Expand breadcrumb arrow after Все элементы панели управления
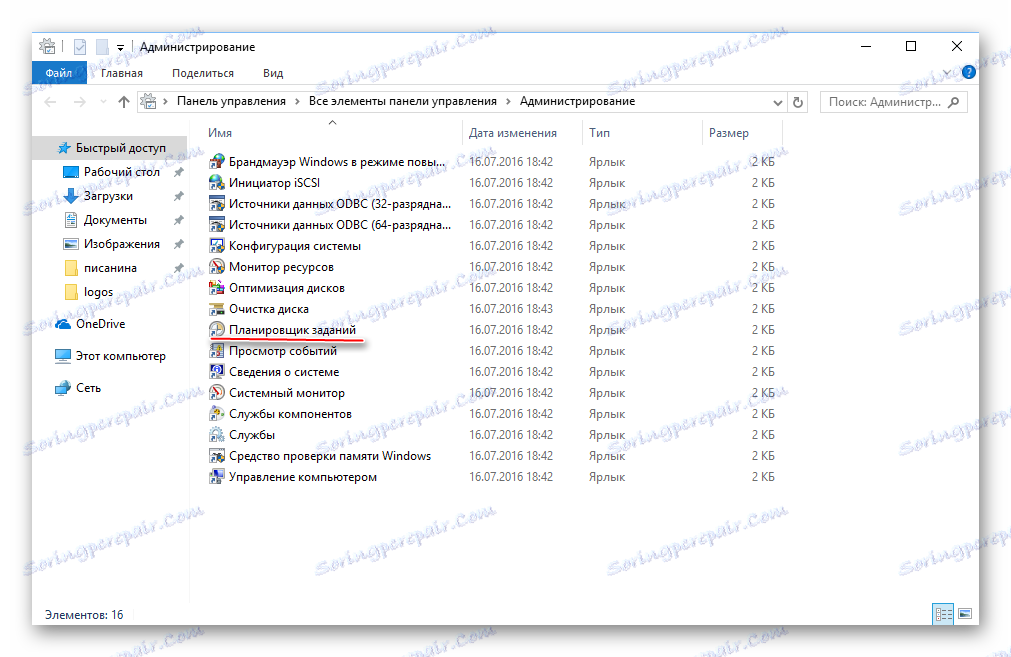This screenshot has width=1011, height=657. [509, 101]
